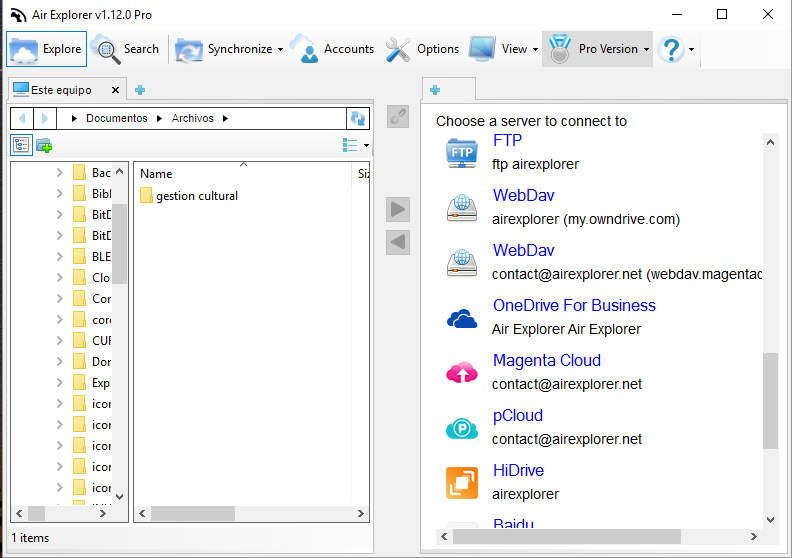The height and width of the screenshot is (558, 792).
Task: Open the Explore view
Action: point(46,49)
